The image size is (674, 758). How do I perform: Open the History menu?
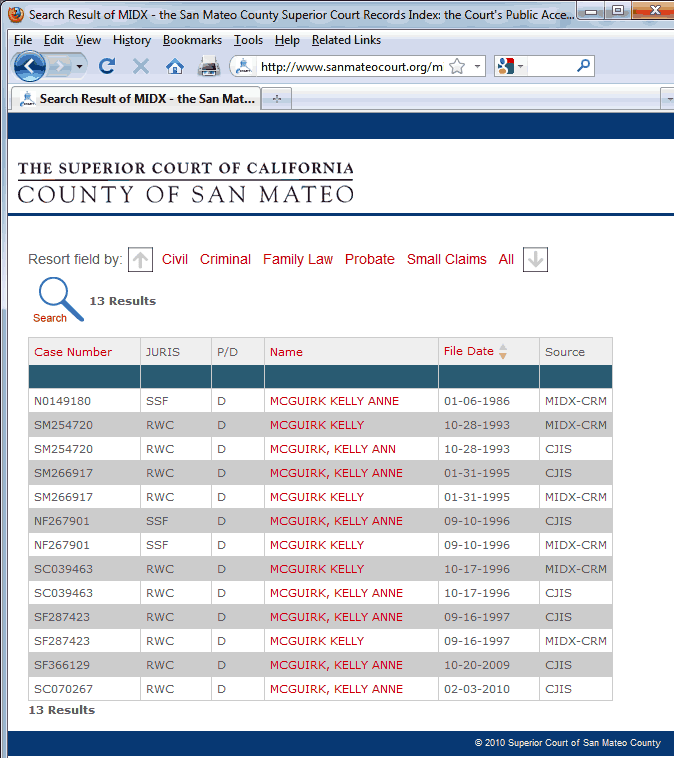132,40
